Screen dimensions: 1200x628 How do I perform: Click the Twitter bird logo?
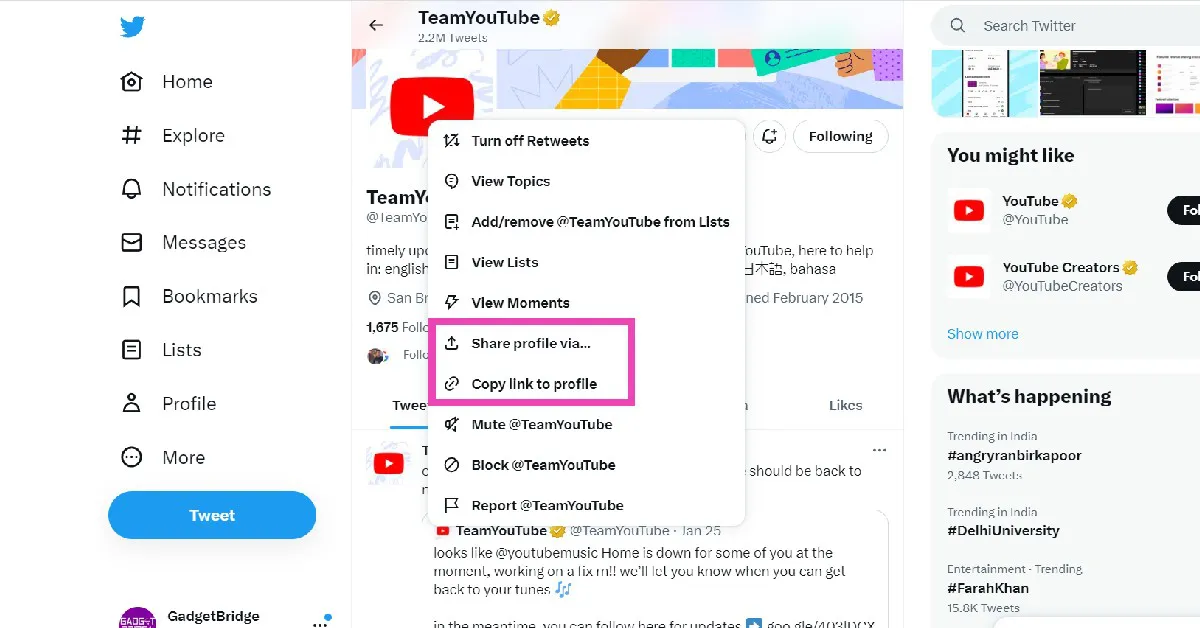click(x=133, y=27)
